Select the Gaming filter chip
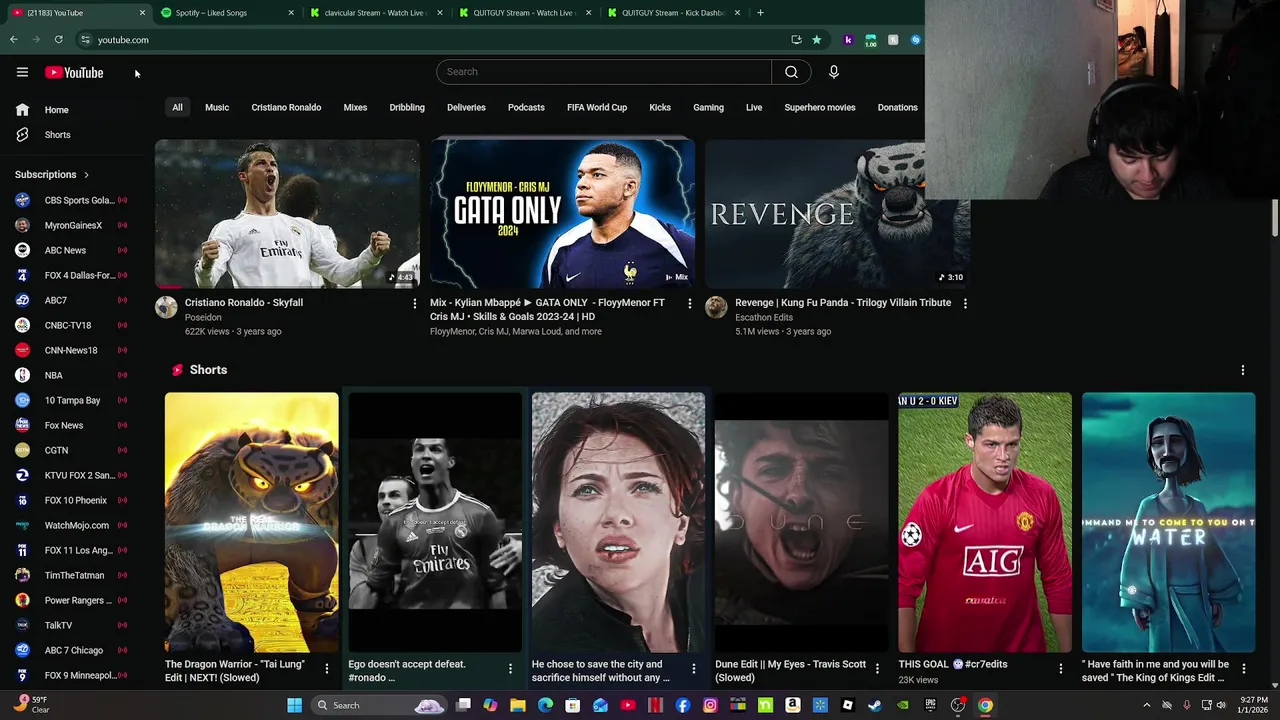 pyautogui.click(x=708, y=107)
